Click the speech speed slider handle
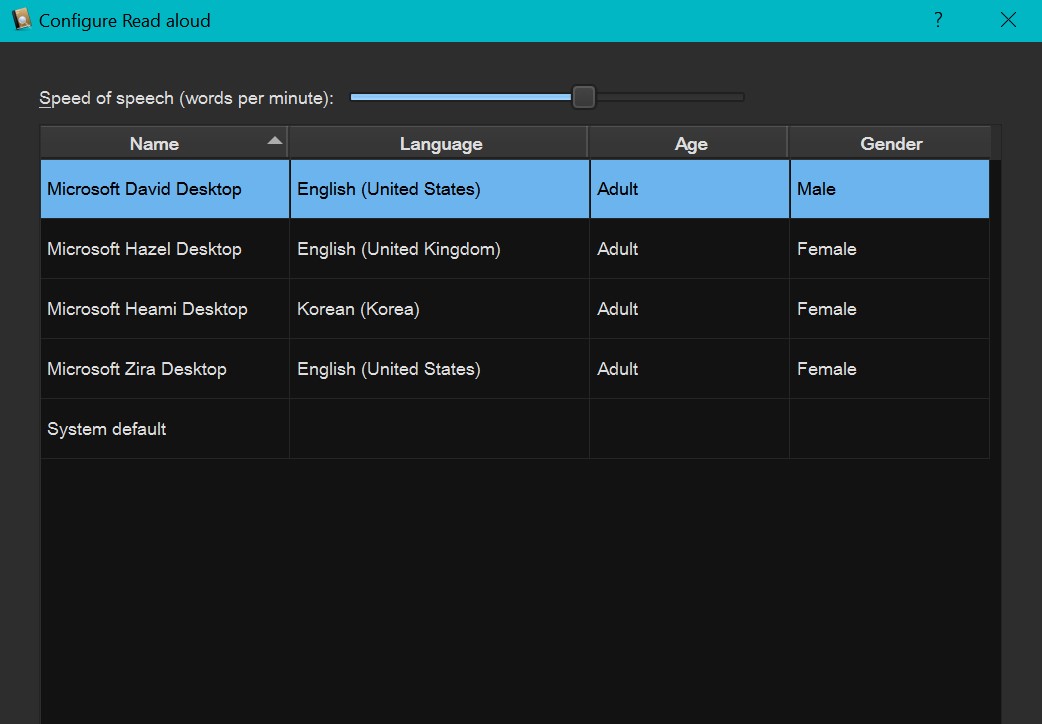1042x724 pixels. coord(583,97)
